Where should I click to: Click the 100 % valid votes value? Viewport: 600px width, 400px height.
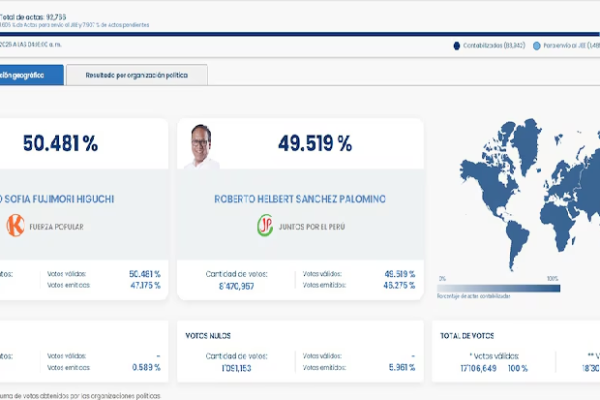pyautogui.click(x=518, y=368)
